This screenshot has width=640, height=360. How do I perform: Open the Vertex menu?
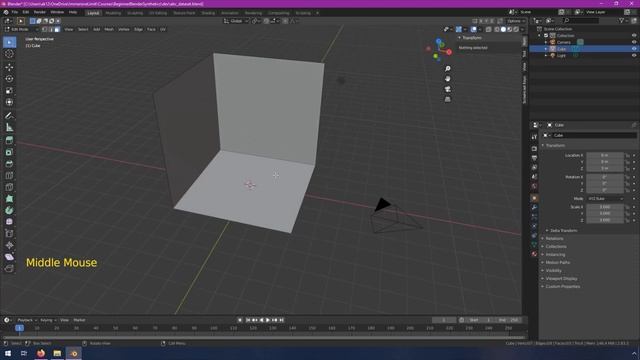coord(124,29)
